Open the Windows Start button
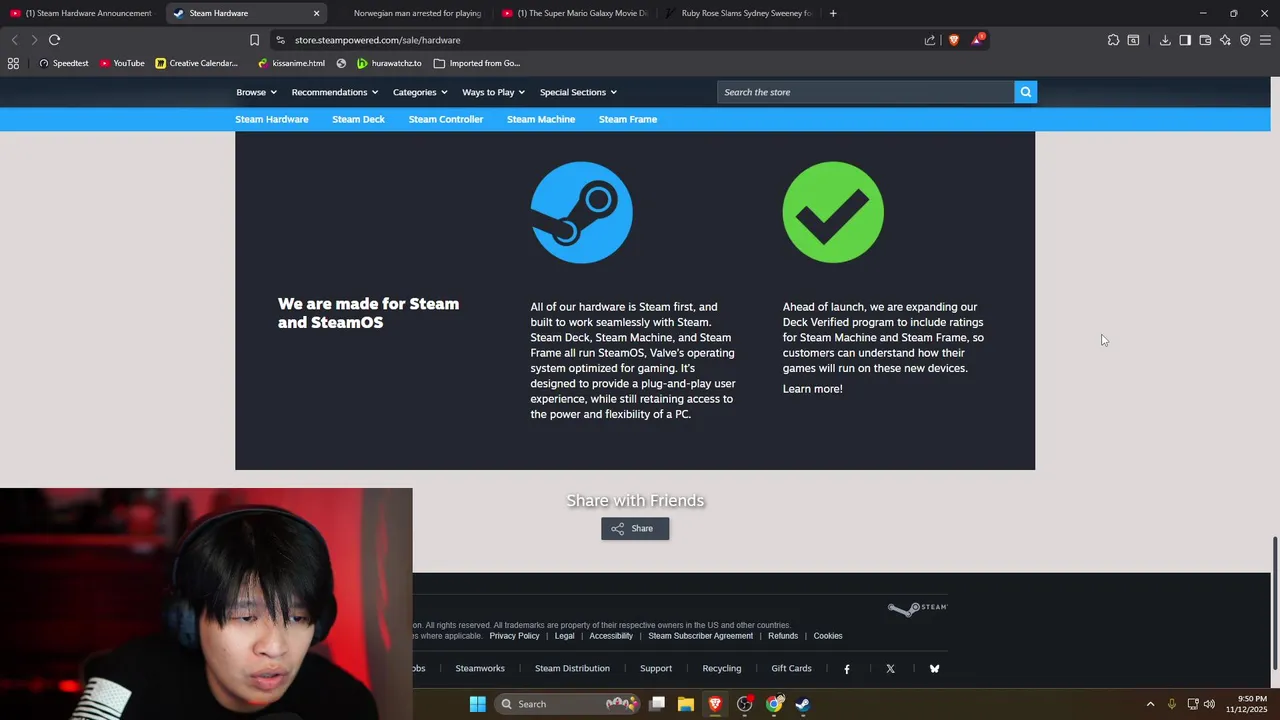The width and height of the screenshot is (1280, 720). coord(478,704)
